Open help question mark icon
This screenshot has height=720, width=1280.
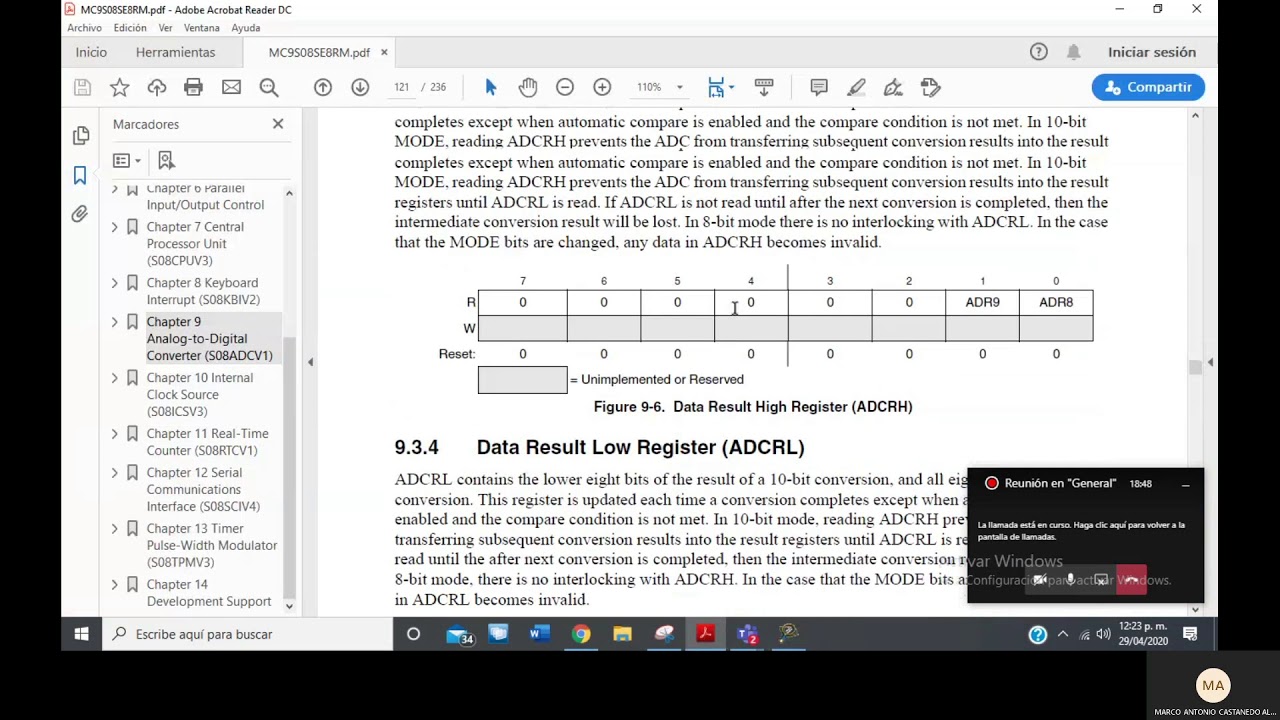(1039, 52)
